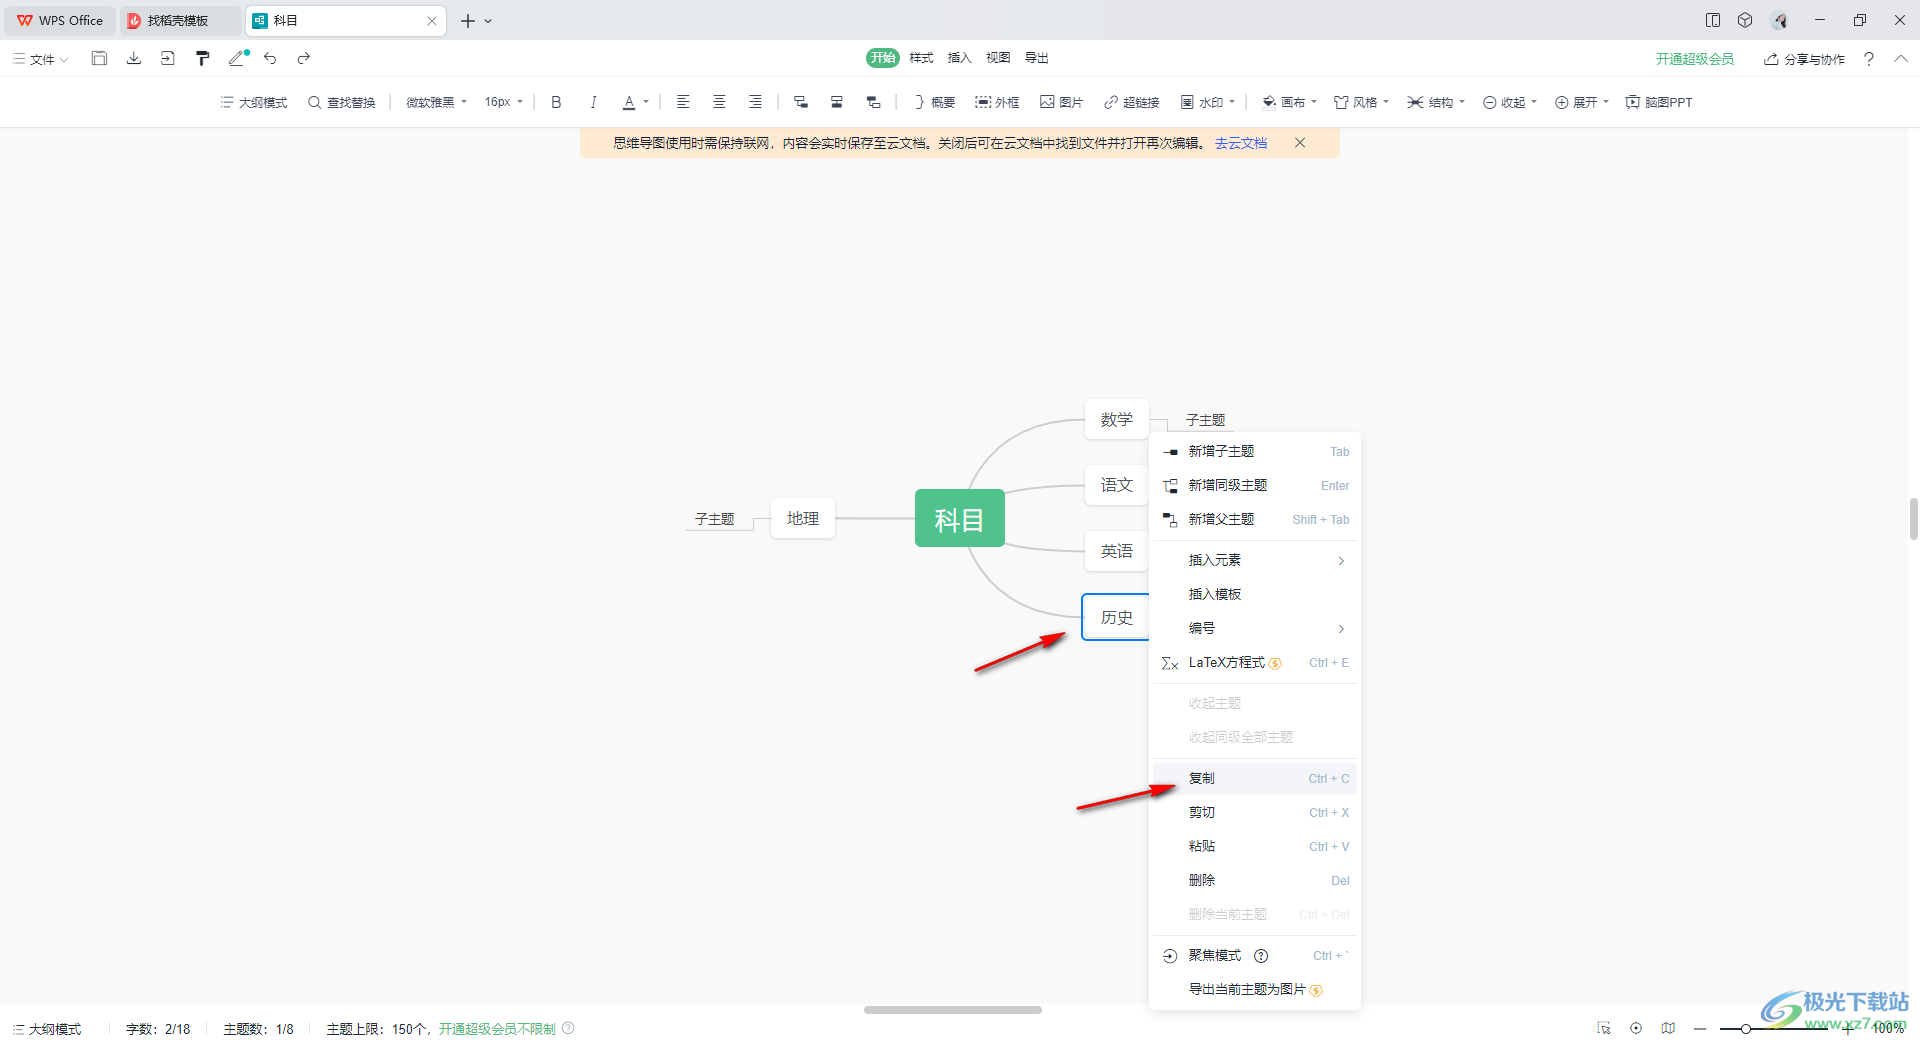Collapse the ribbon with the up chevron
The width and height of the screenshot is (1920, 1040).
(1900, 59)
